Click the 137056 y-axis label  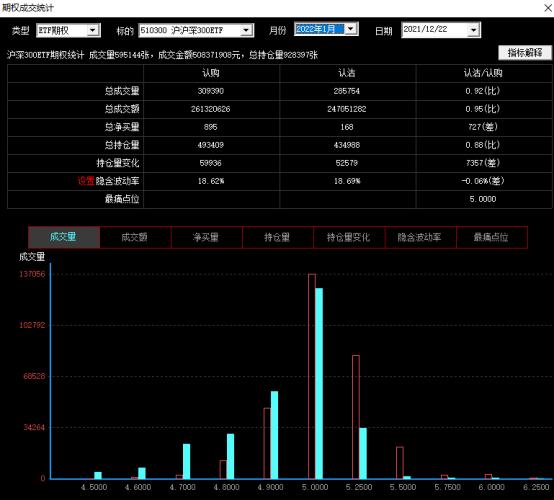32,274
